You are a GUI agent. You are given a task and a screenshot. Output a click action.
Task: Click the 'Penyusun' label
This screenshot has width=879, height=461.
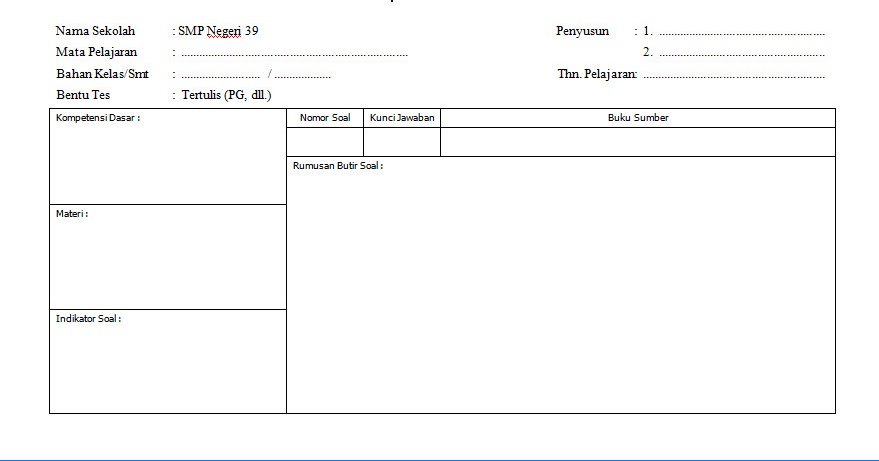tap(582, 31)
